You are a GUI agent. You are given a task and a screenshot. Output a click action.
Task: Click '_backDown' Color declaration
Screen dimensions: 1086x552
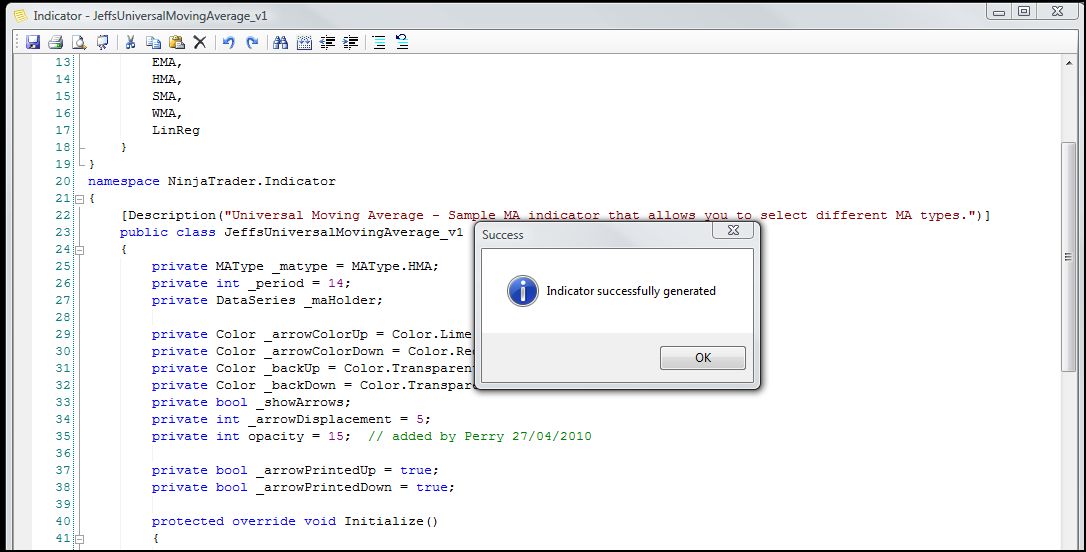pos(312,385)
